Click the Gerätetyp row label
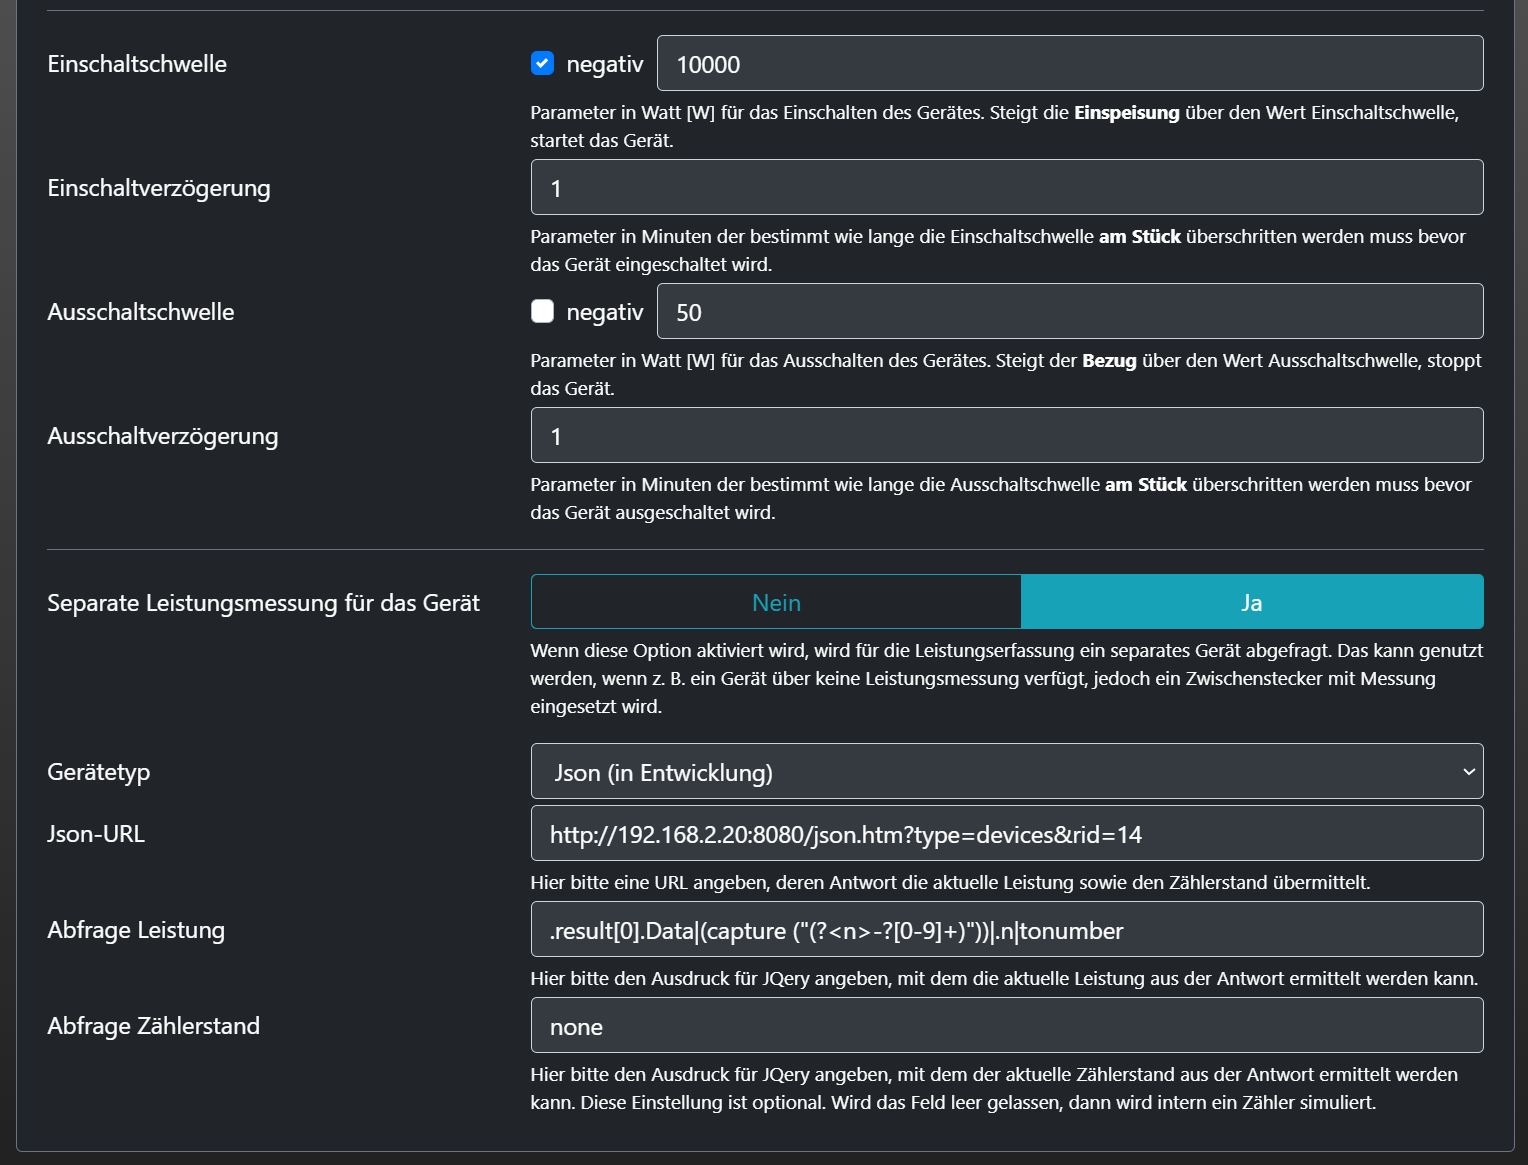This screenshot has width=1528, height=1165. (x=98, y=772)
